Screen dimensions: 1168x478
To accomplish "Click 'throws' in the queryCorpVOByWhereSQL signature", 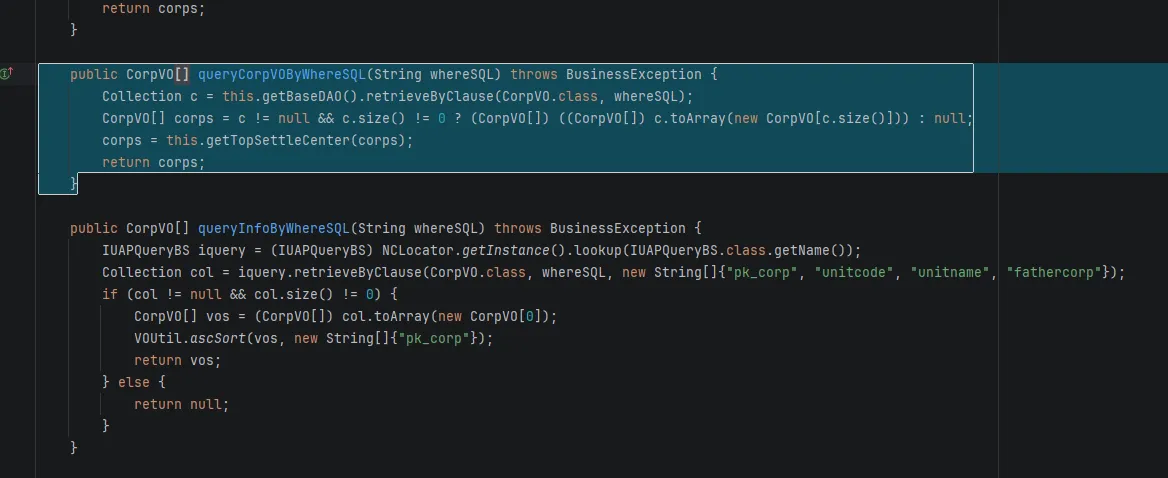I will click(534, 74).
